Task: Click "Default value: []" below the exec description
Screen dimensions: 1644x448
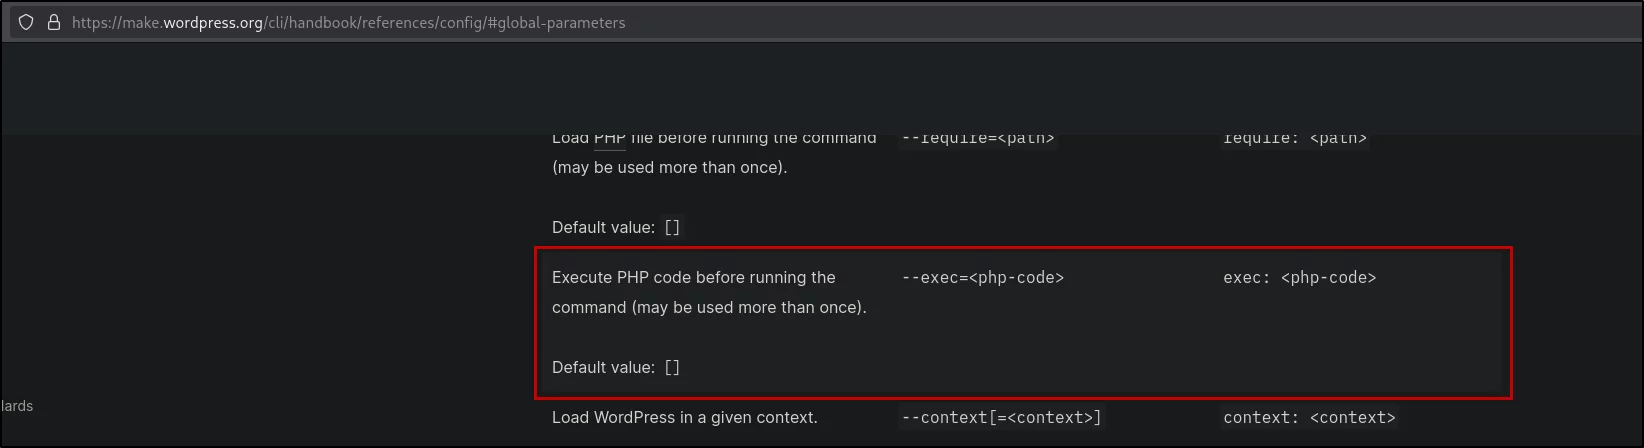Action: pyautogui.click(x=616, y=368)
